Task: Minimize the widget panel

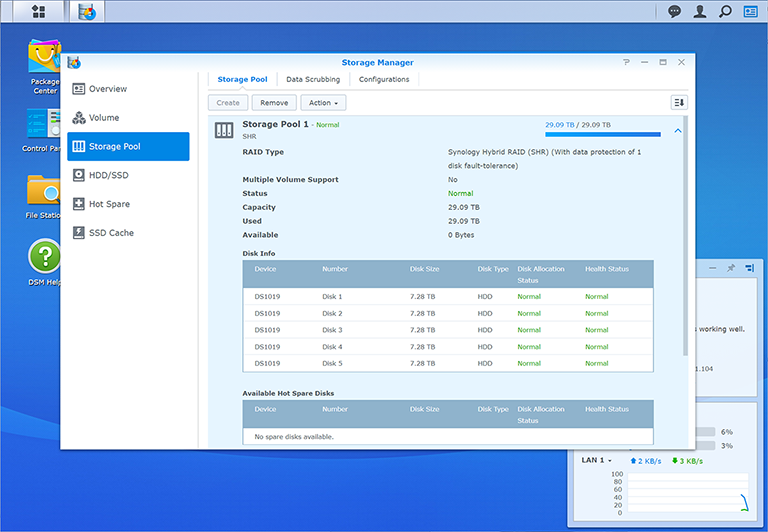Action: (713, 268)
